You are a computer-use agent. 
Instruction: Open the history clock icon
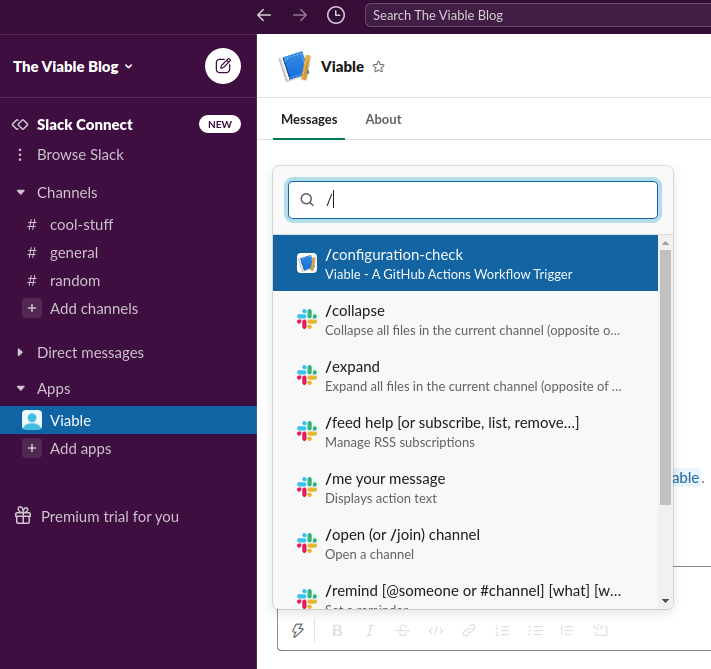pos(336,15)
